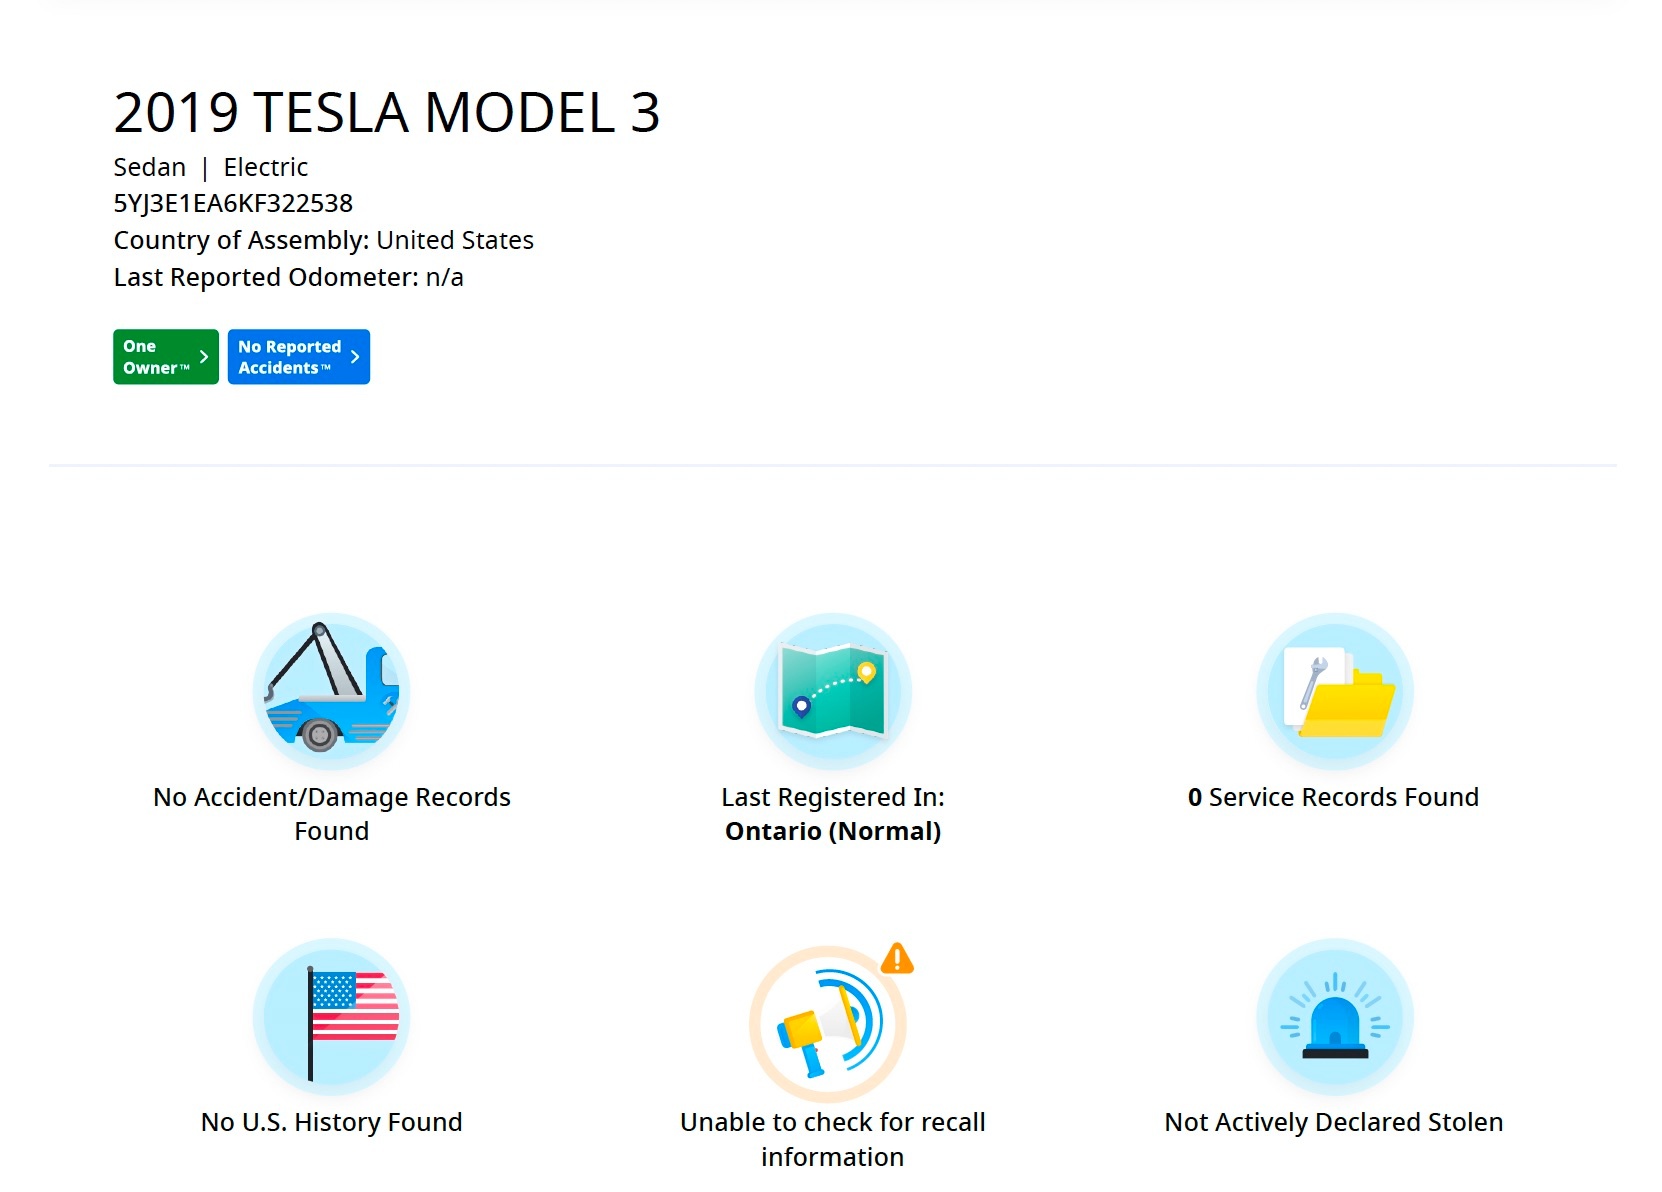The height and width of the screenshot is (1192, 1662).
Task: Click the U.S. flag history icon
Action: 331,1016
